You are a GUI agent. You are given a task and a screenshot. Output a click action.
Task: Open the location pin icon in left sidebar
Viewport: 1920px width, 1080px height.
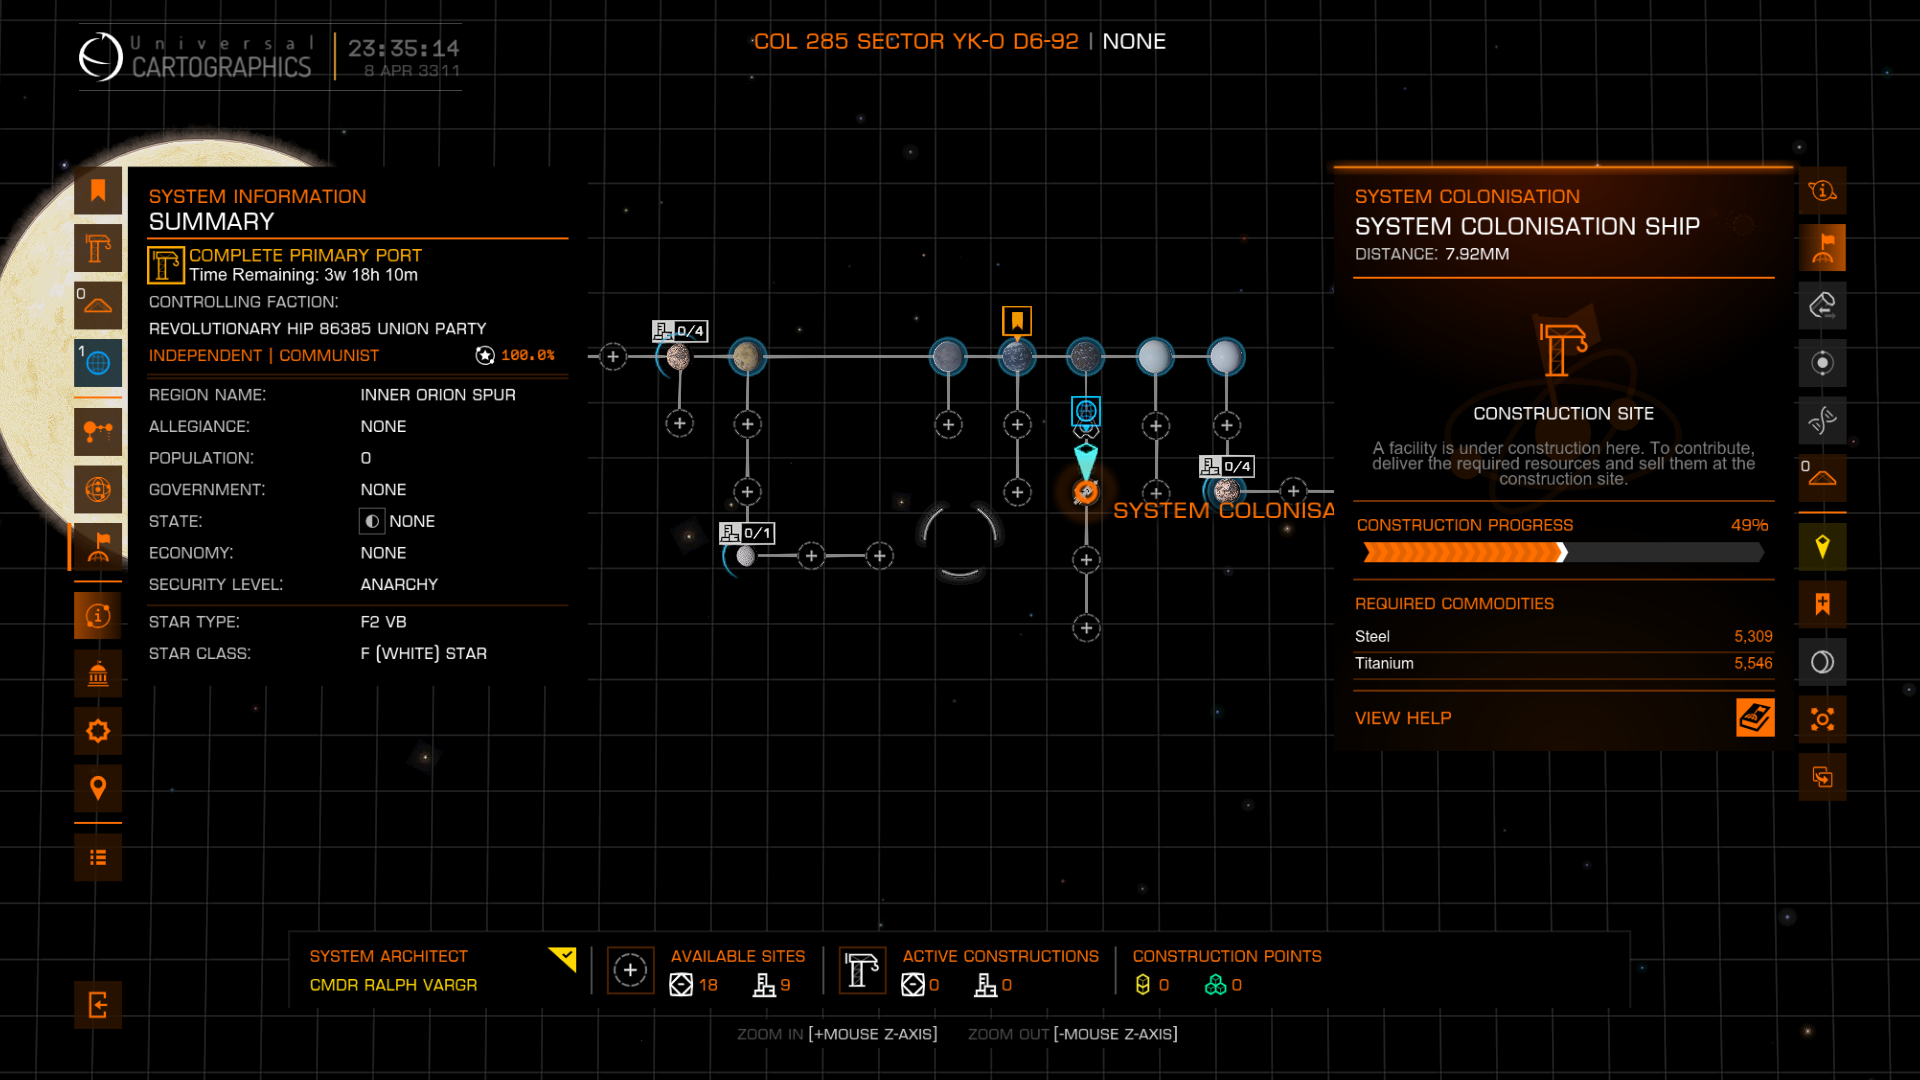tap(98, 789)
